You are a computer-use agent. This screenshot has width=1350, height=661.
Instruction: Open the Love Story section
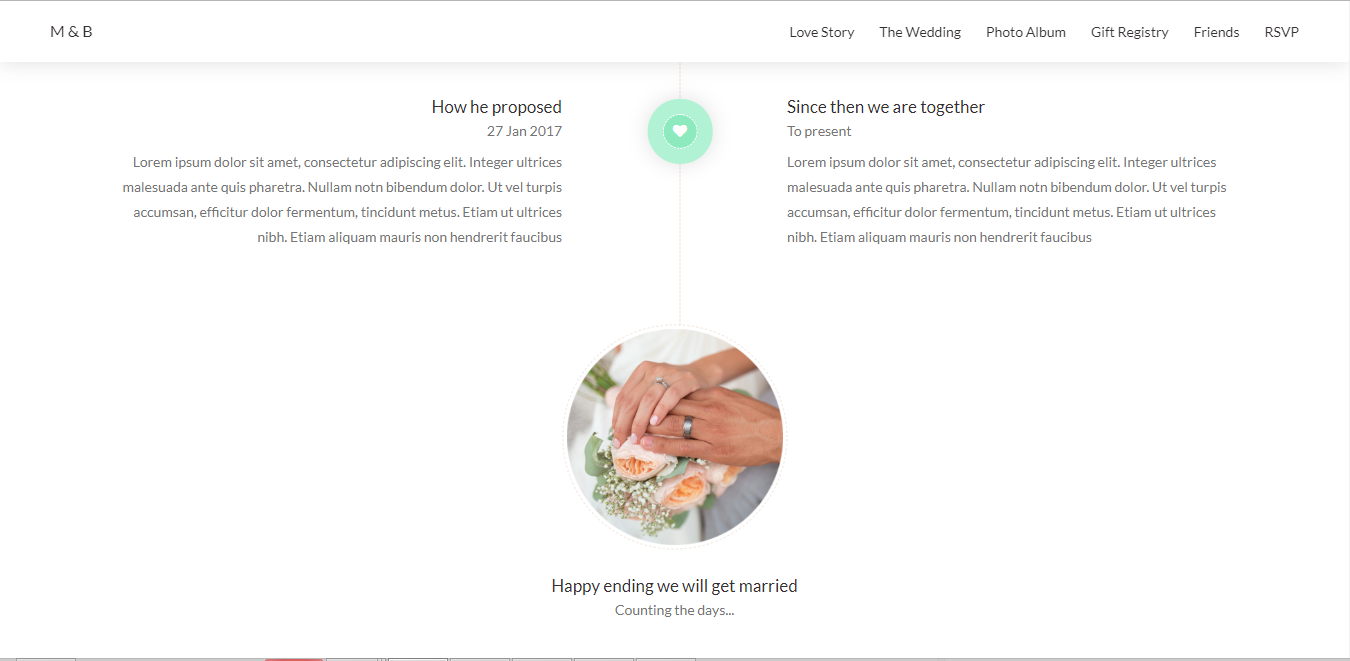click(x=822, y=32)
